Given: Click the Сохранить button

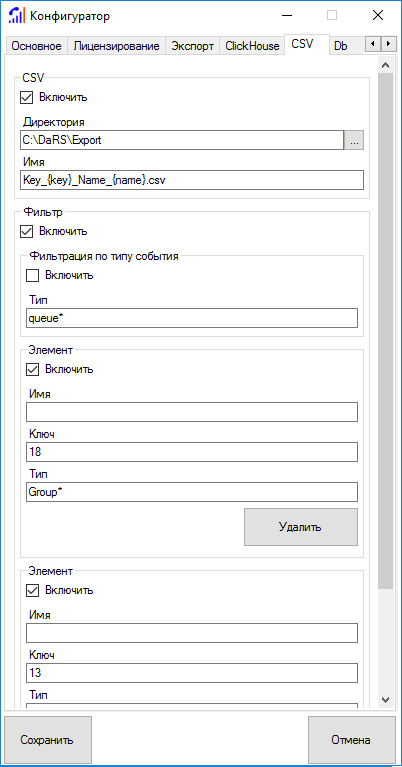Looking at the screenshot, I should point(47,740).
